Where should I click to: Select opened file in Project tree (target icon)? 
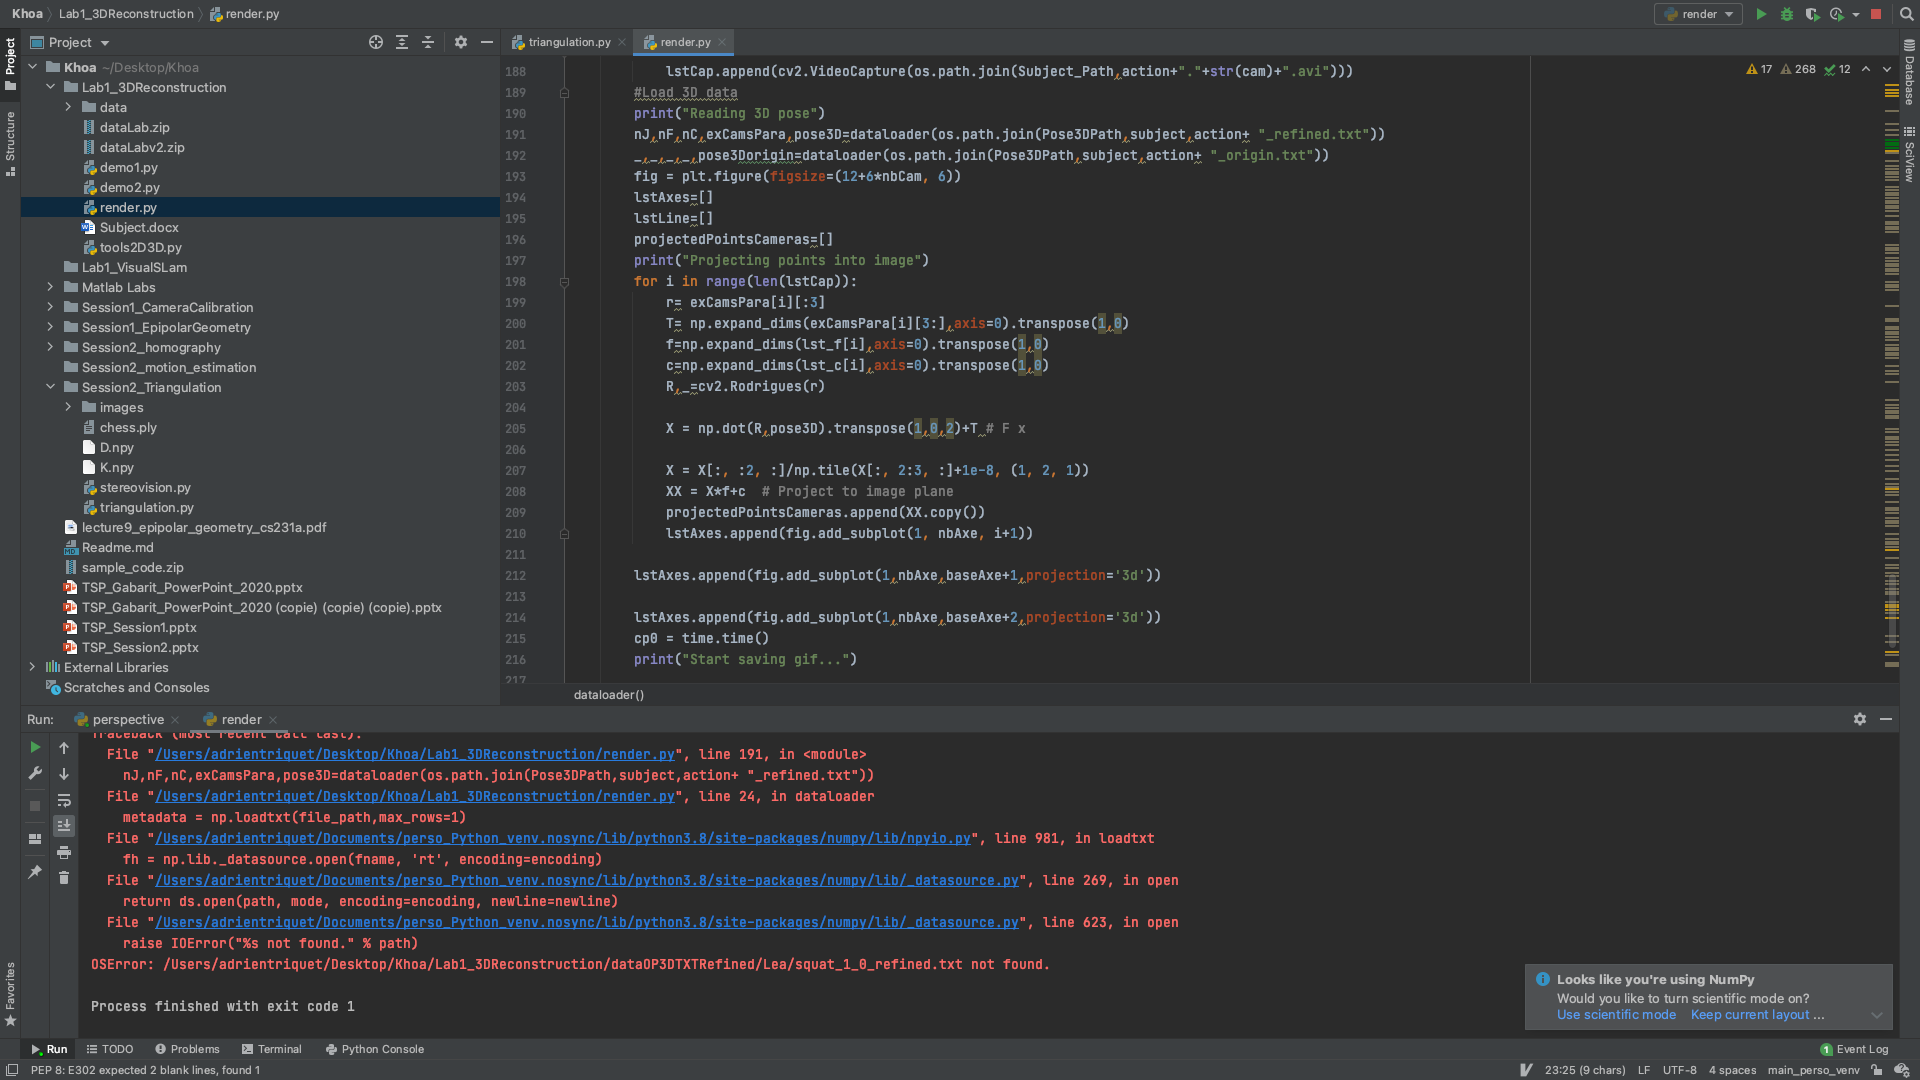[x=376, y=42]
